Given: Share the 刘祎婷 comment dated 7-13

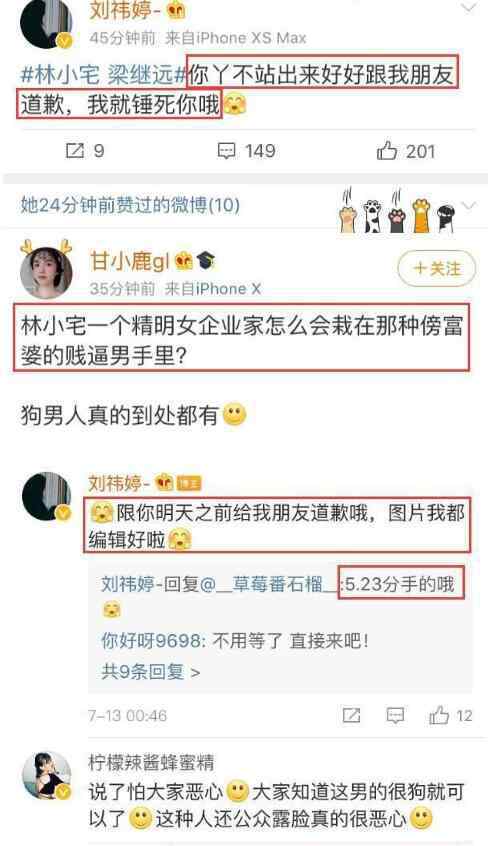Looking at the screenshot, I should click(351, 715).
